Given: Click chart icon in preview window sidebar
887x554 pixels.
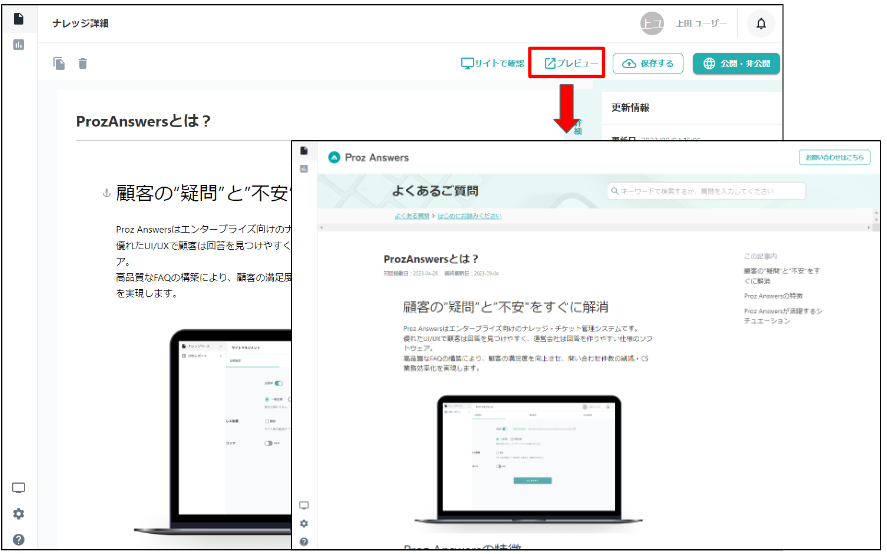Looking at the screenshot, I should point(304,169).
